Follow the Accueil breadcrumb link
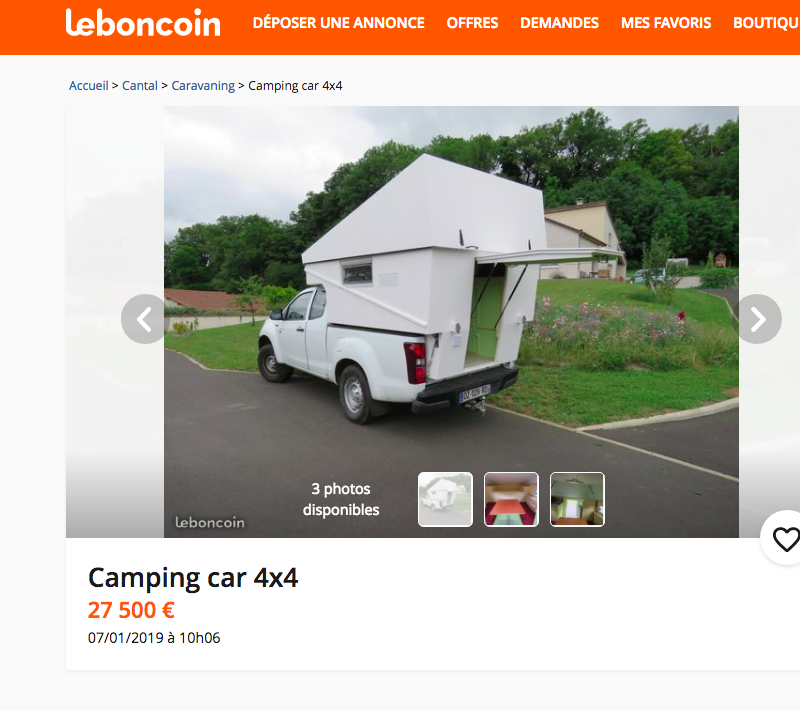 click(89, 86)
